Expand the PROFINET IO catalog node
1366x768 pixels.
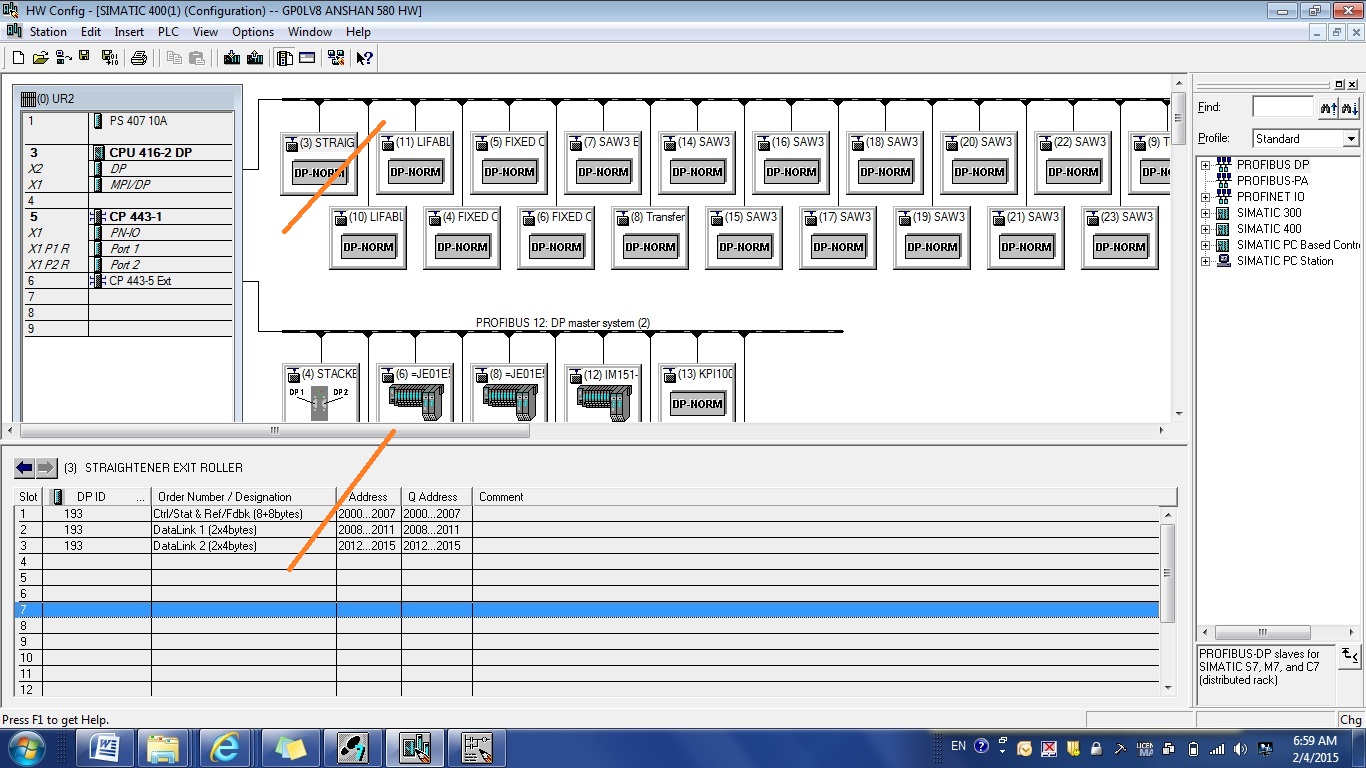(x=1205, y=197)
